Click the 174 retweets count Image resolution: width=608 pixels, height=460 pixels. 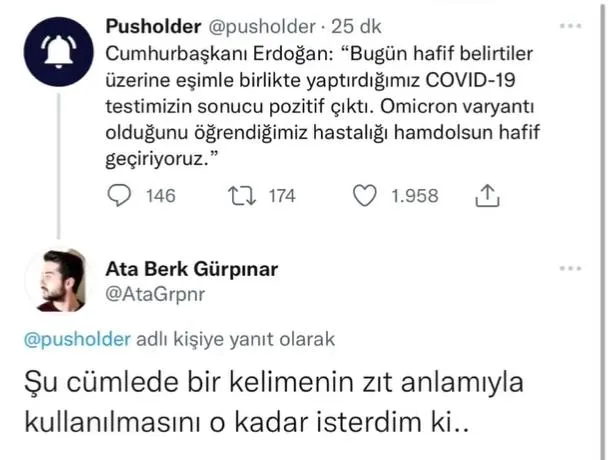[x=282, y=197]
